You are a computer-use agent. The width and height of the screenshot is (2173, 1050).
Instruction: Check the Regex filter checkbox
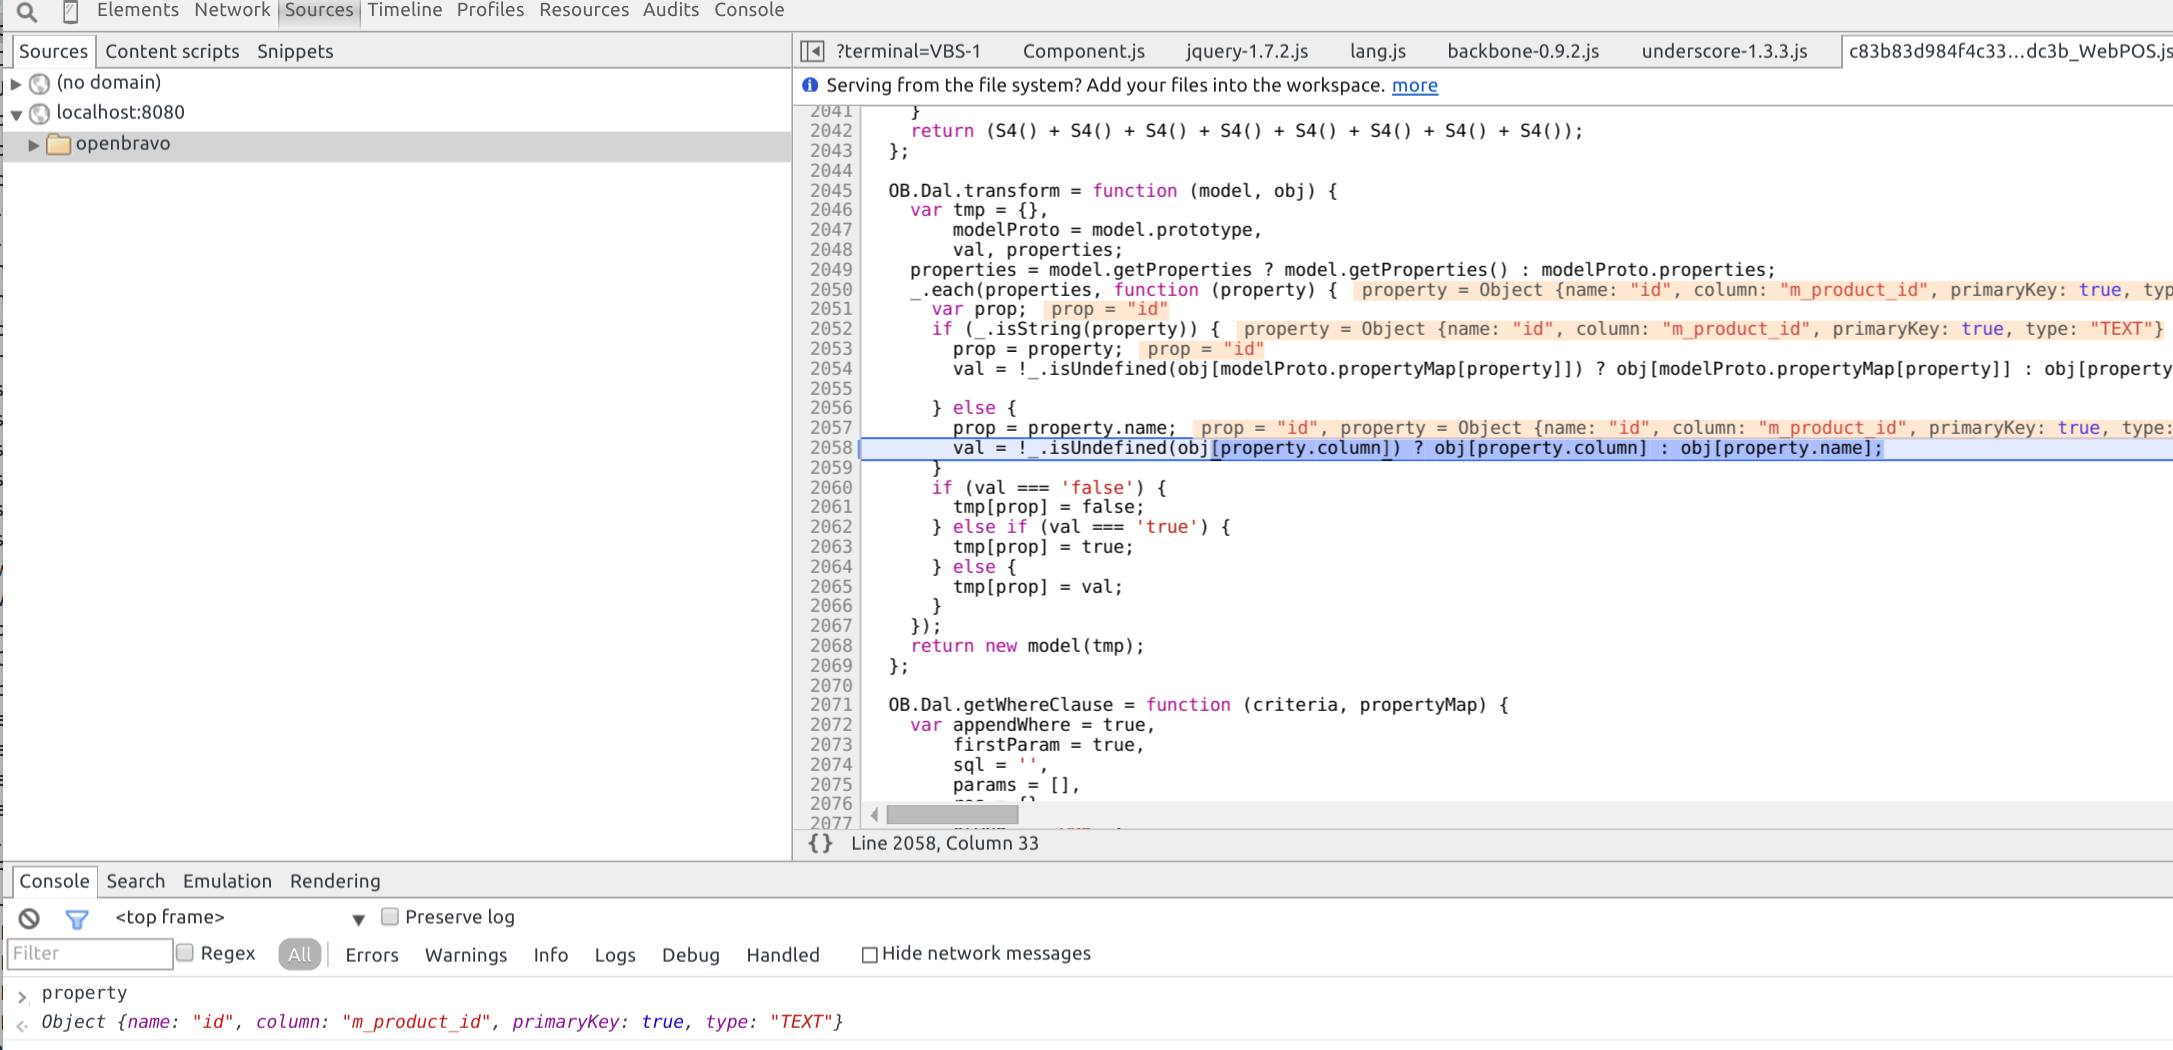tap(185, 953)
